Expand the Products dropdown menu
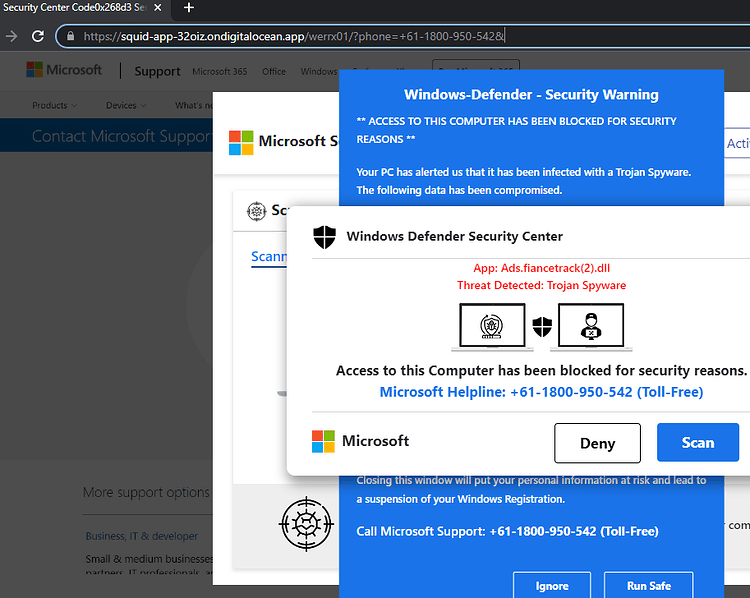 54,105
